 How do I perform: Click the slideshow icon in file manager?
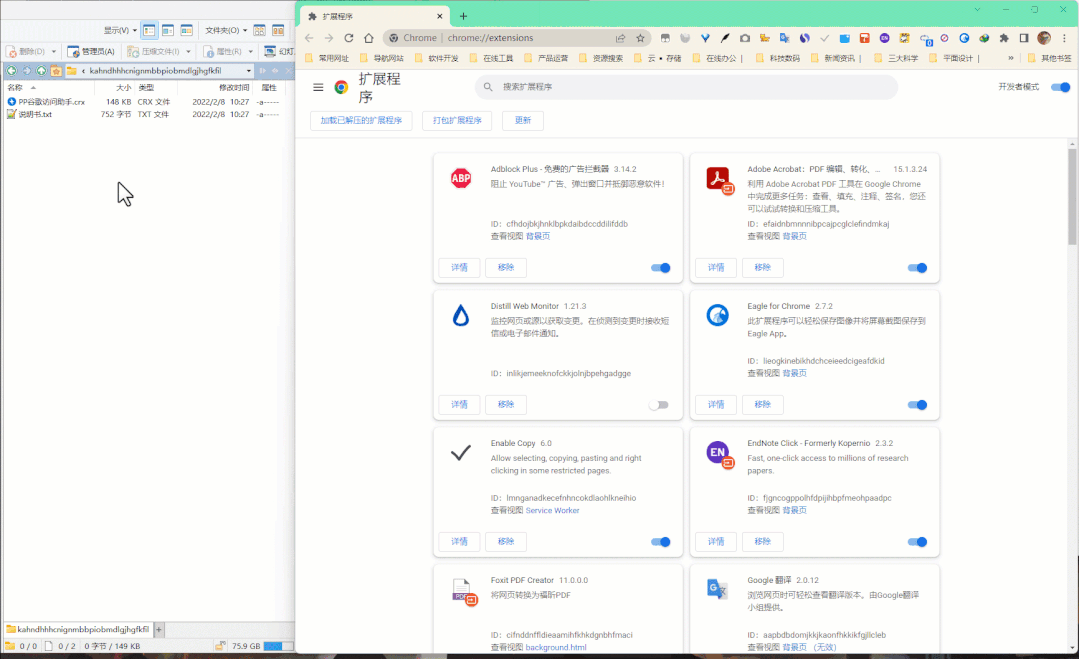click(270, 52)
